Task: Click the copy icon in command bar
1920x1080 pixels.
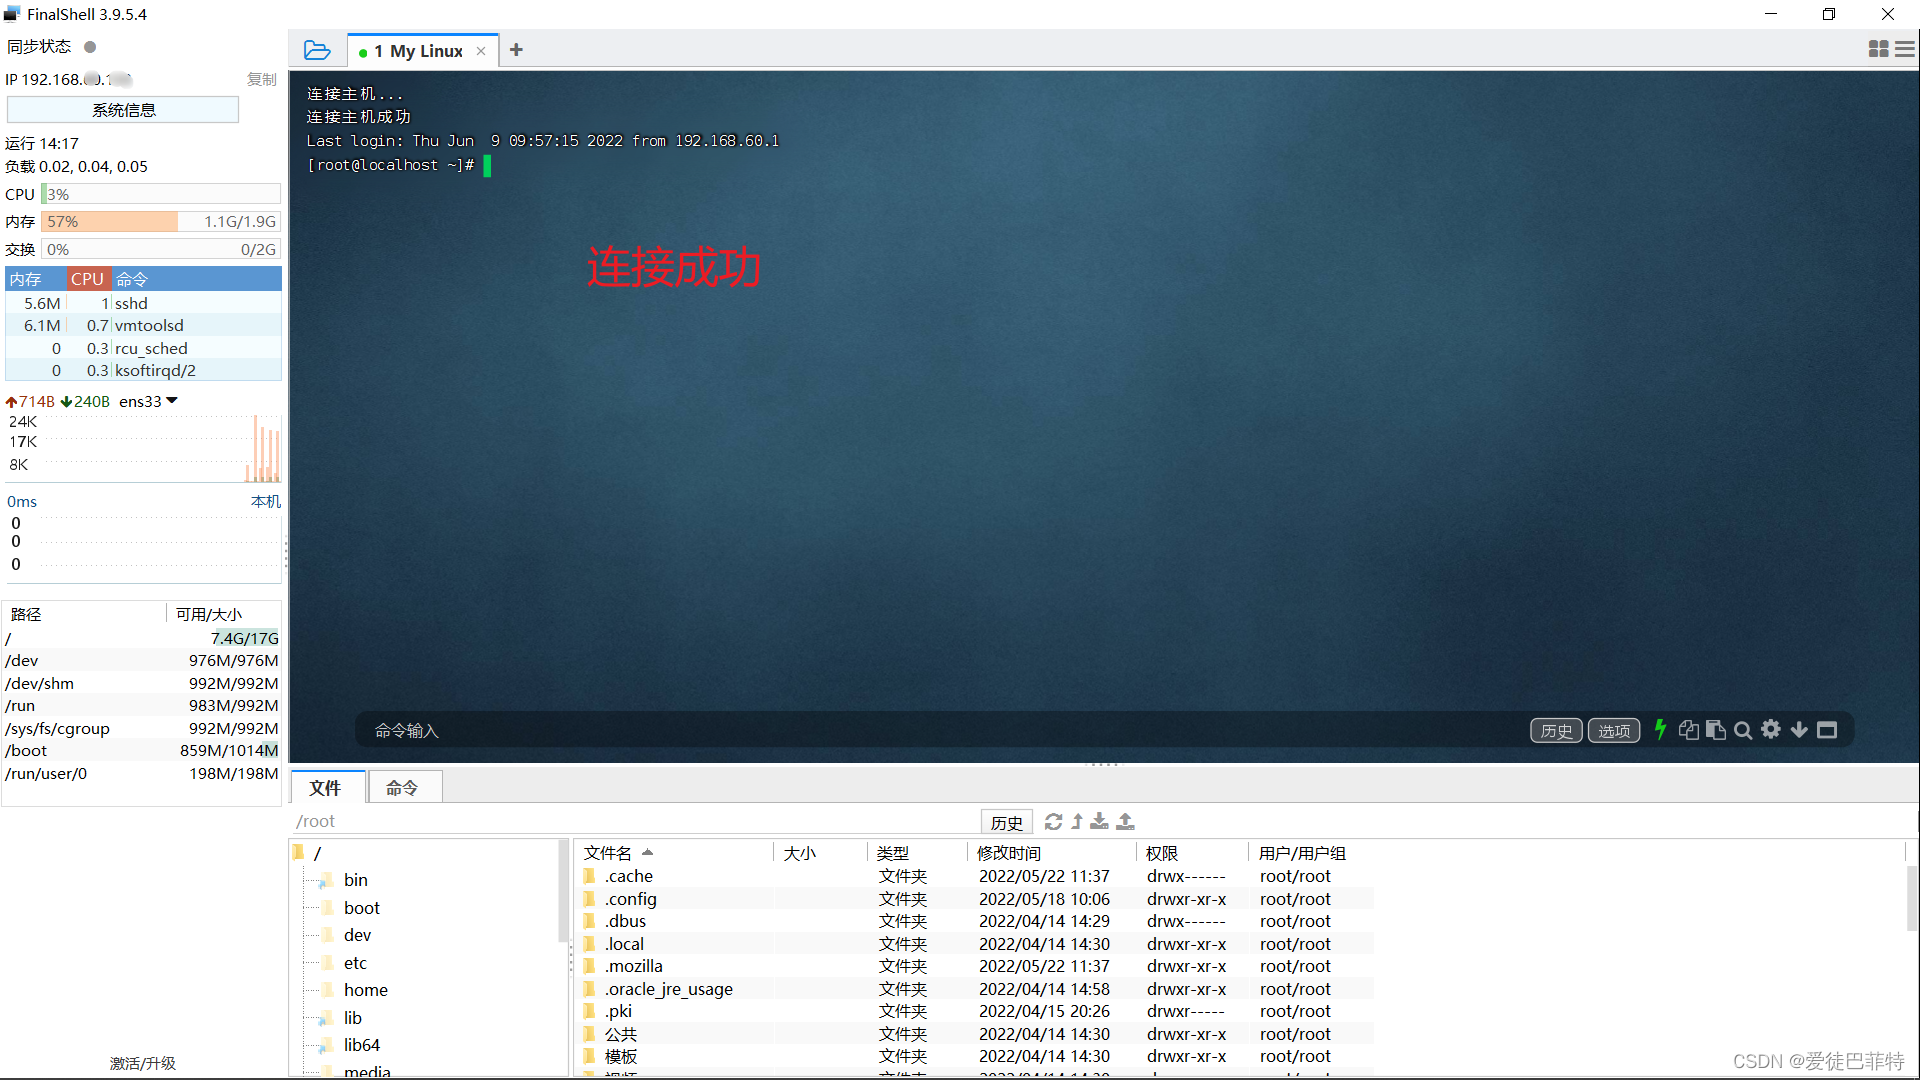Action: [1688, 730]
